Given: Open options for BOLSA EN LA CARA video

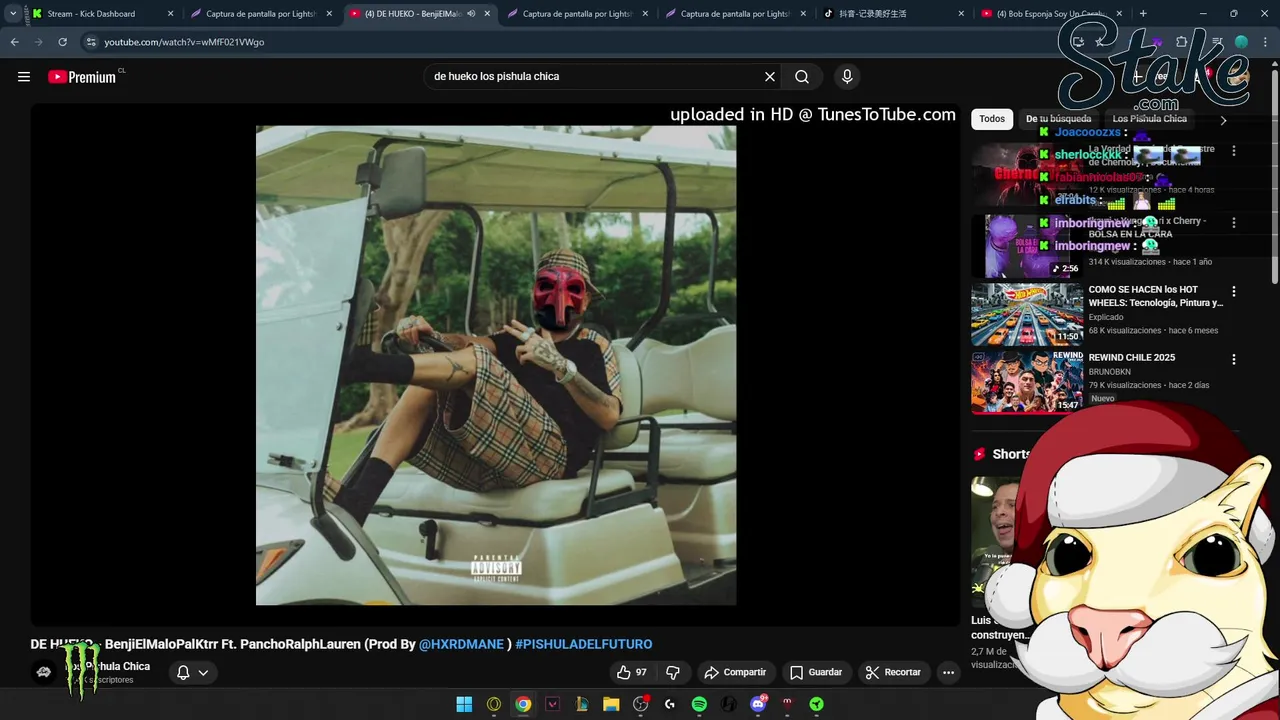Looking at the screenshot, I should click(x=1234, y=223).
